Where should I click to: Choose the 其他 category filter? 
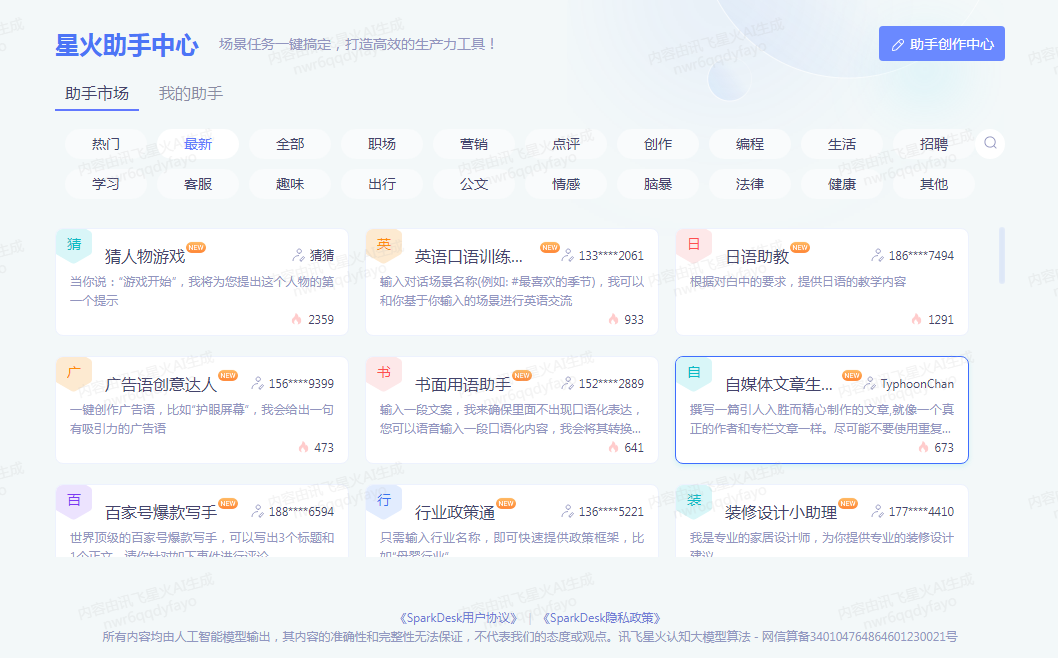pos(934,184)
